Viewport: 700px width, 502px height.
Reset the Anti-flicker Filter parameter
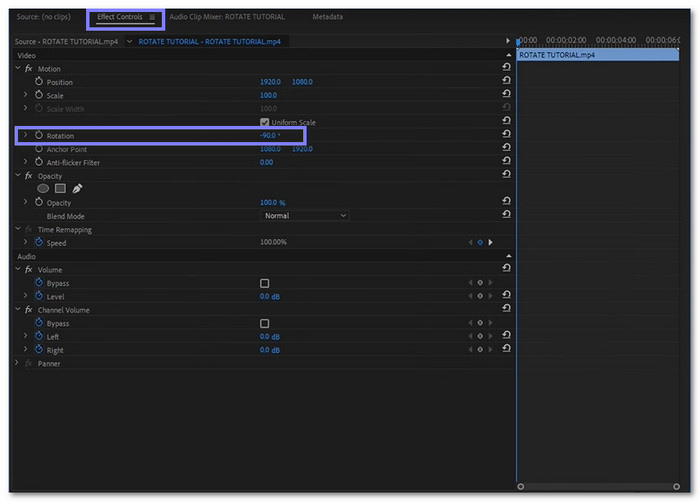tap(506, 160)
